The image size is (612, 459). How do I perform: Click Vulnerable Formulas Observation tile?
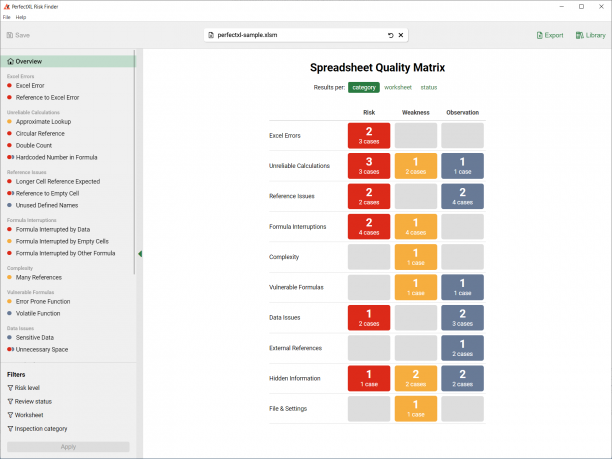point(463,287)
